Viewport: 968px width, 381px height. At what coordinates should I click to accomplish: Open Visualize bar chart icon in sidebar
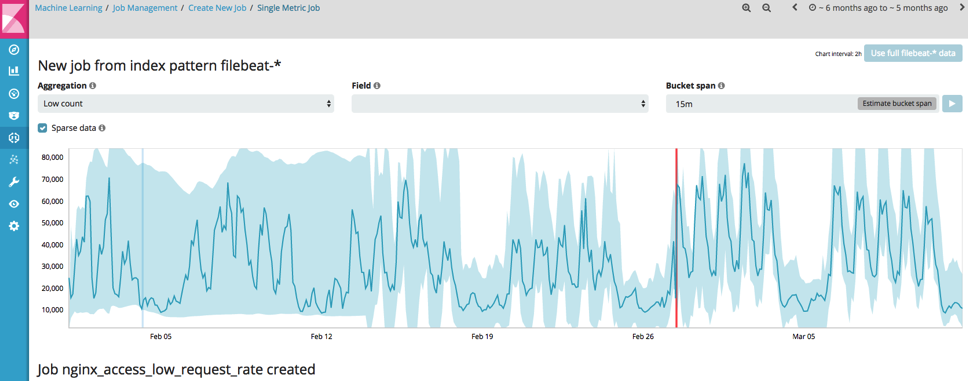tap(14, 72)
